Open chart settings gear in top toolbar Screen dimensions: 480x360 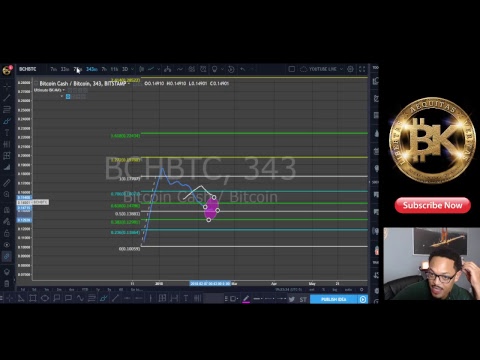point(350,69)
